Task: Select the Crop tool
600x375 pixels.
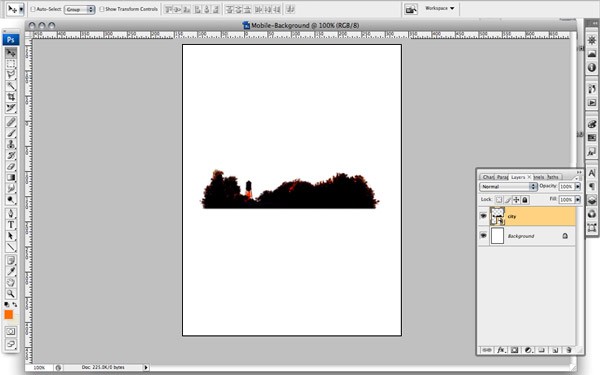Action: (x=11, y=97)
